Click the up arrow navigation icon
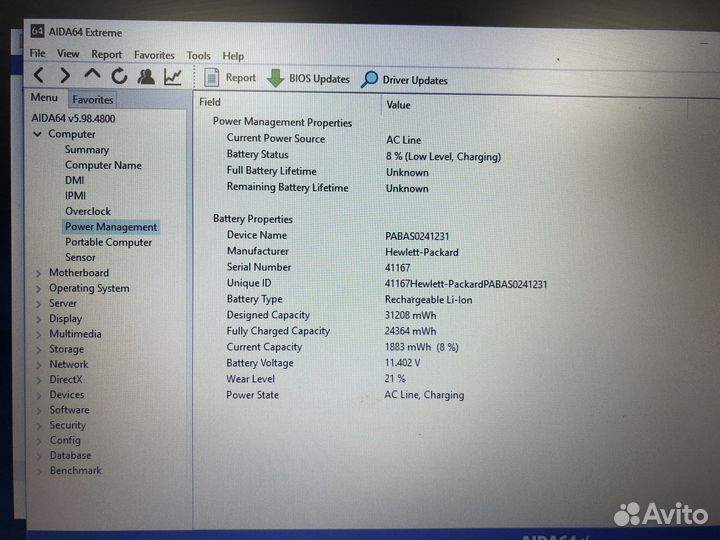The width and height of the screenshot is (720, 540). pos(92,74)
